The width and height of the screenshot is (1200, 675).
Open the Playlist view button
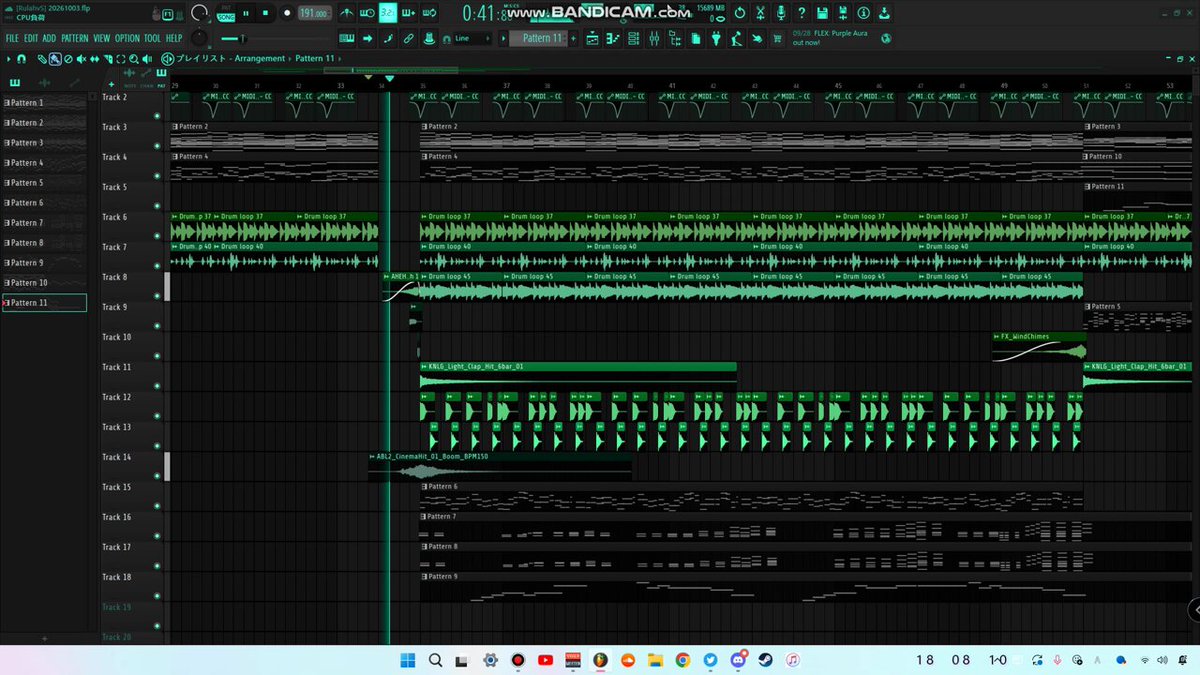click(592, 38)
